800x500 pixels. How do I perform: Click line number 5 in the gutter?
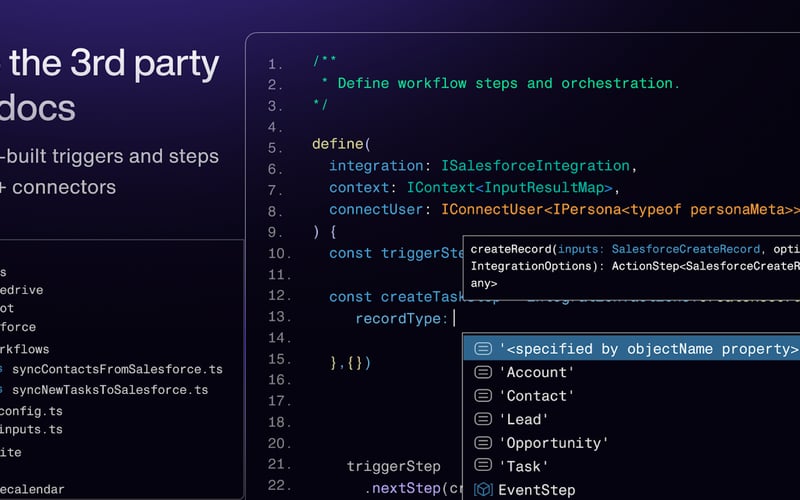click(x=275, y=148)
